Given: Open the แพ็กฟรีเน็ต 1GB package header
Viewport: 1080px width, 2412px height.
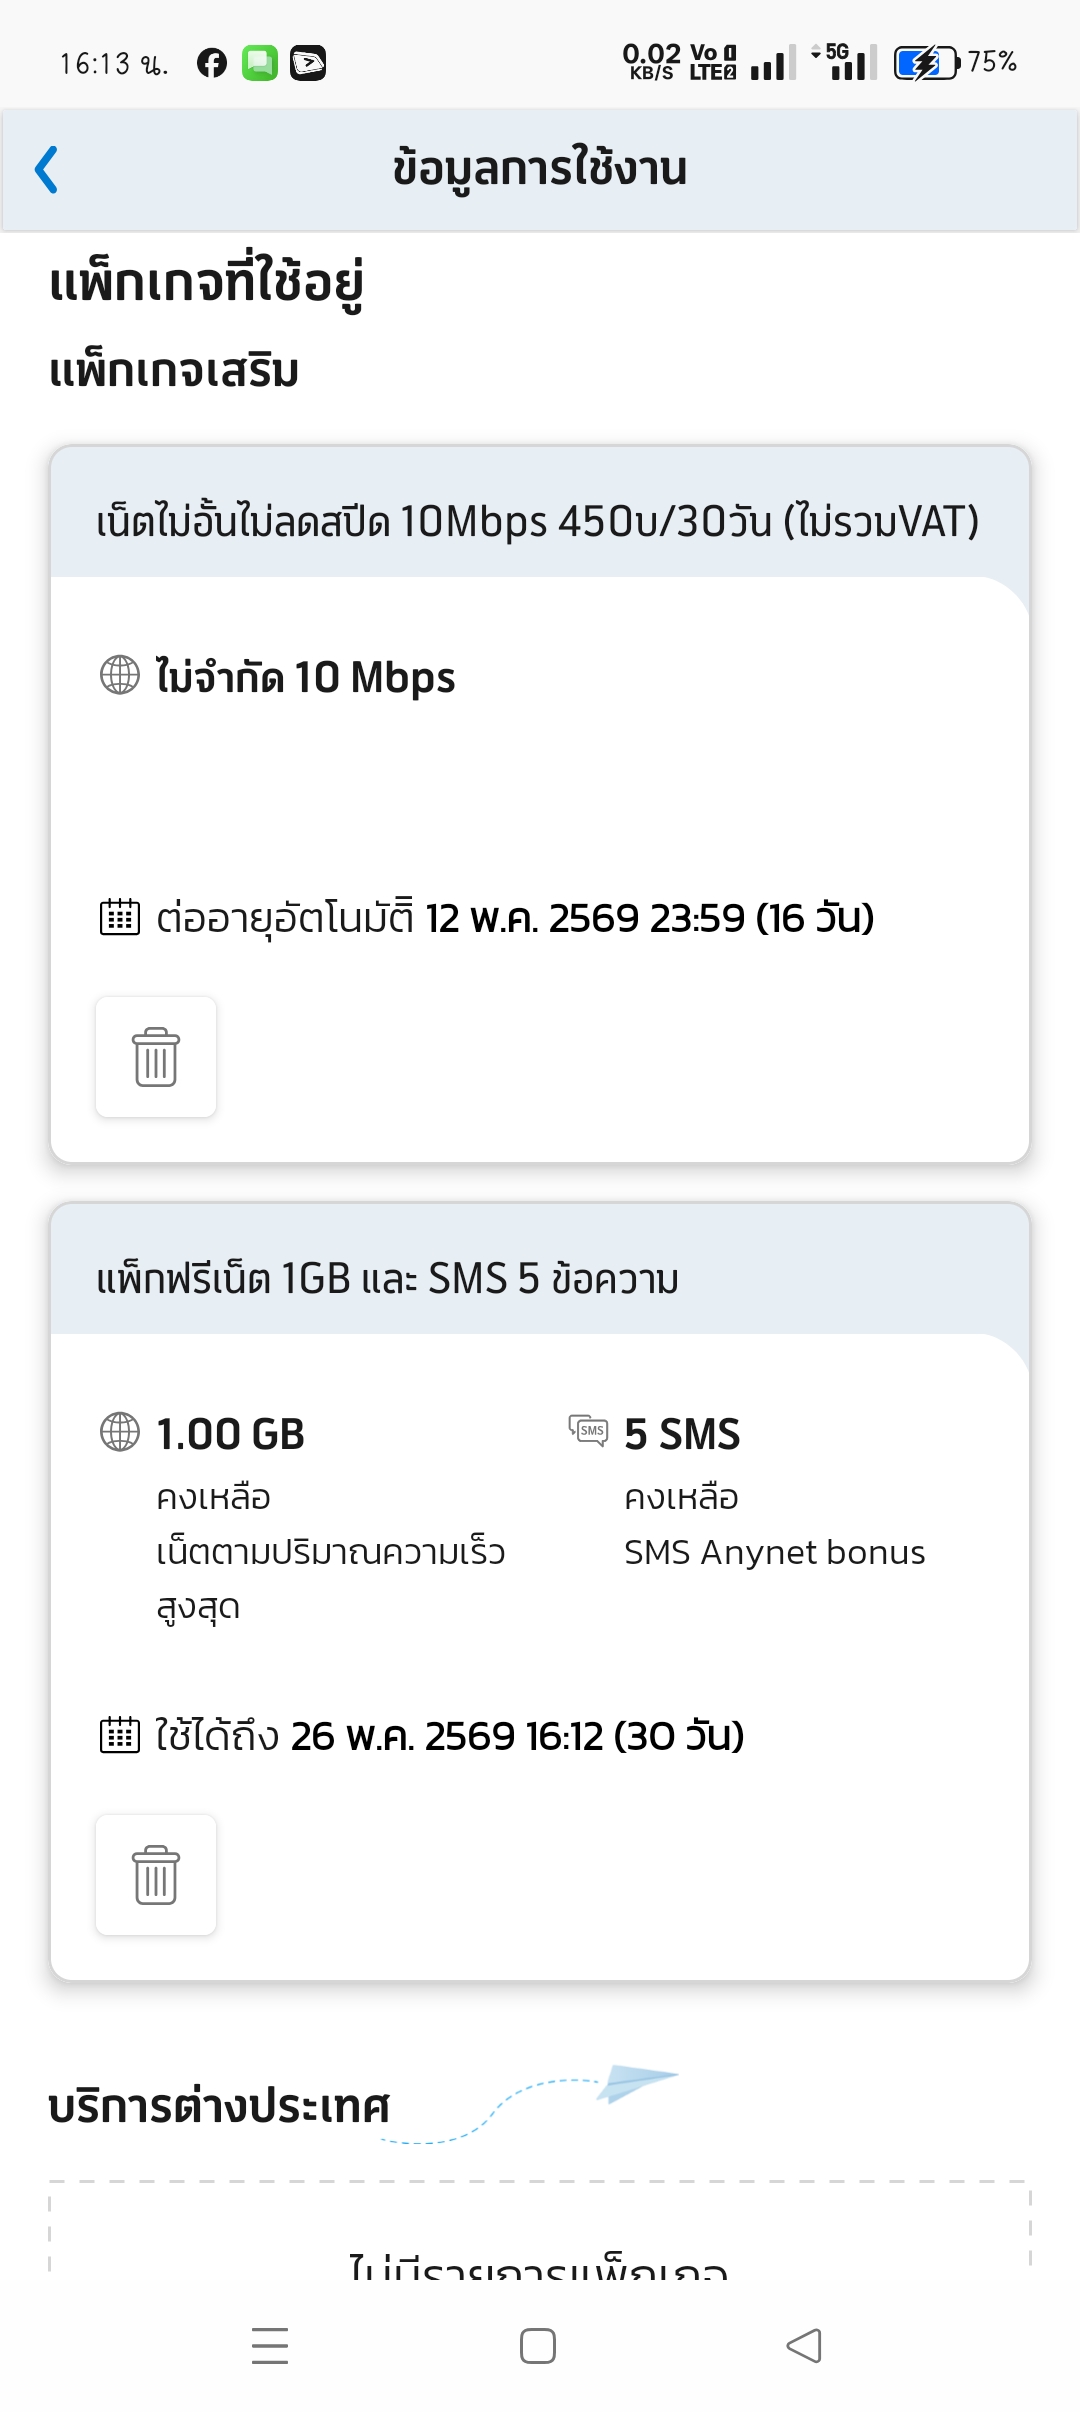Looking at the screenshot, I should [x=388, y=1278].
